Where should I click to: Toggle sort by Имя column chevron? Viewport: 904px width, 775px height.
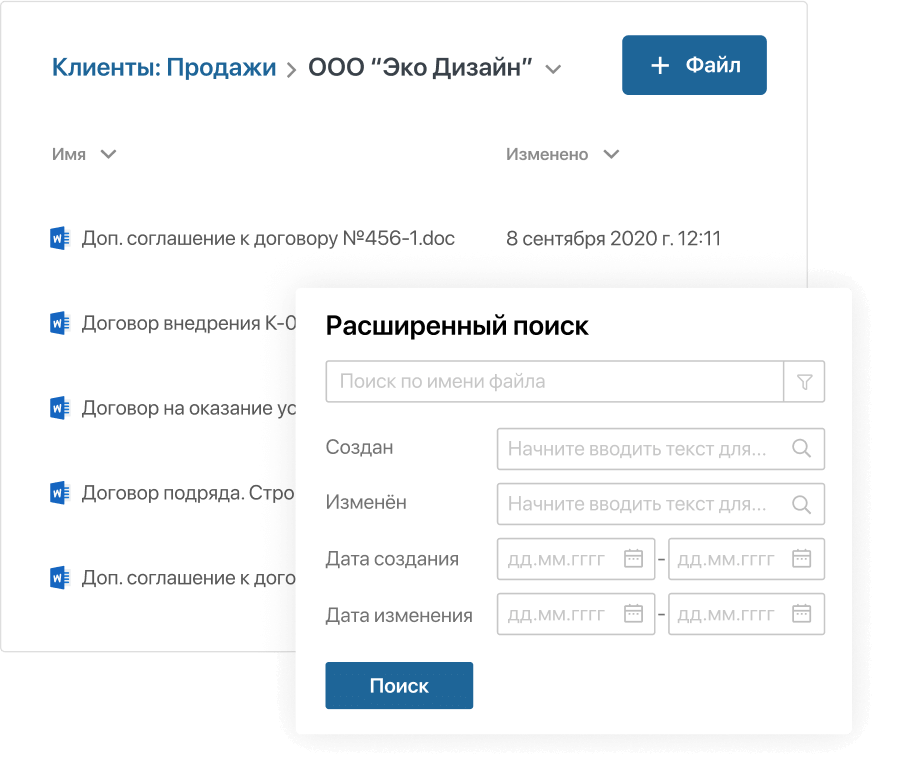click(x=108, y=154)
